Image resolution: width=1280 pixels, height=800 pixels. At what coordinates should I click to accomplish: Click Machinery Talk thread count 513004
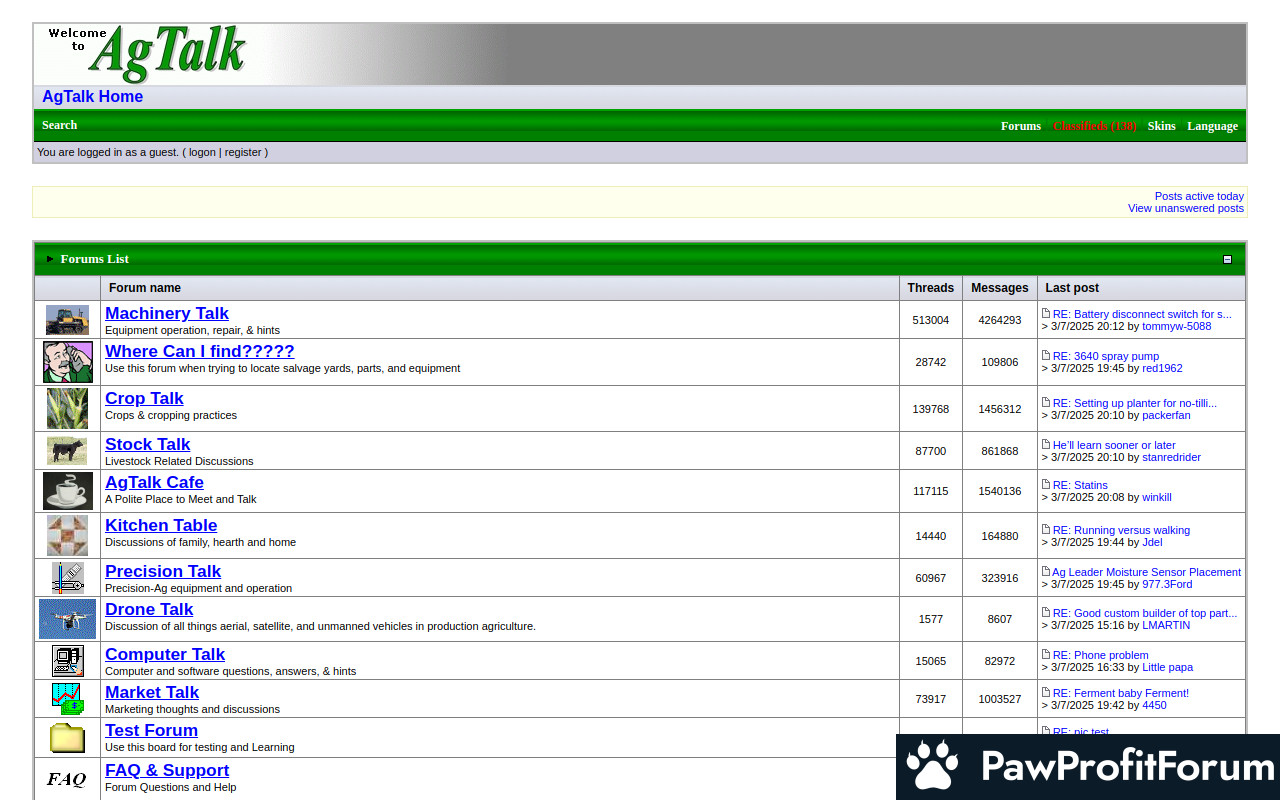931,320
